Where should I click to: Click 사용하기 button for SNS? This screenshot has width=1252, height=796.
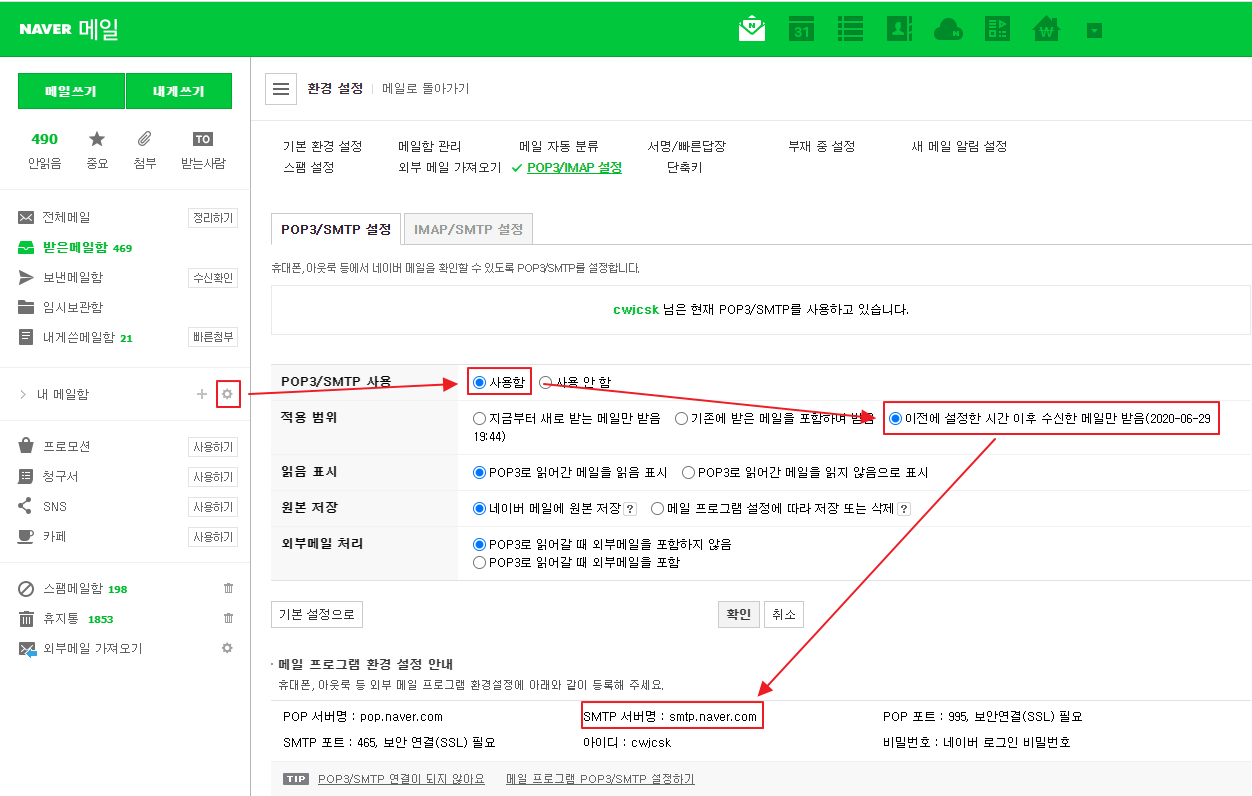[213, 507]
